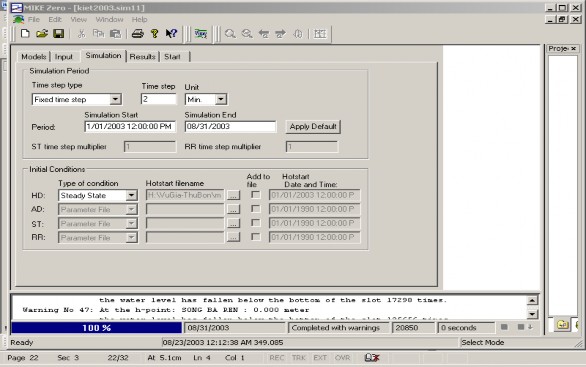This screenshot has height=367, width=586.
Task: Expand ST Parameter File dropdown
Action: pyautogui.click(x=131, y=223)
